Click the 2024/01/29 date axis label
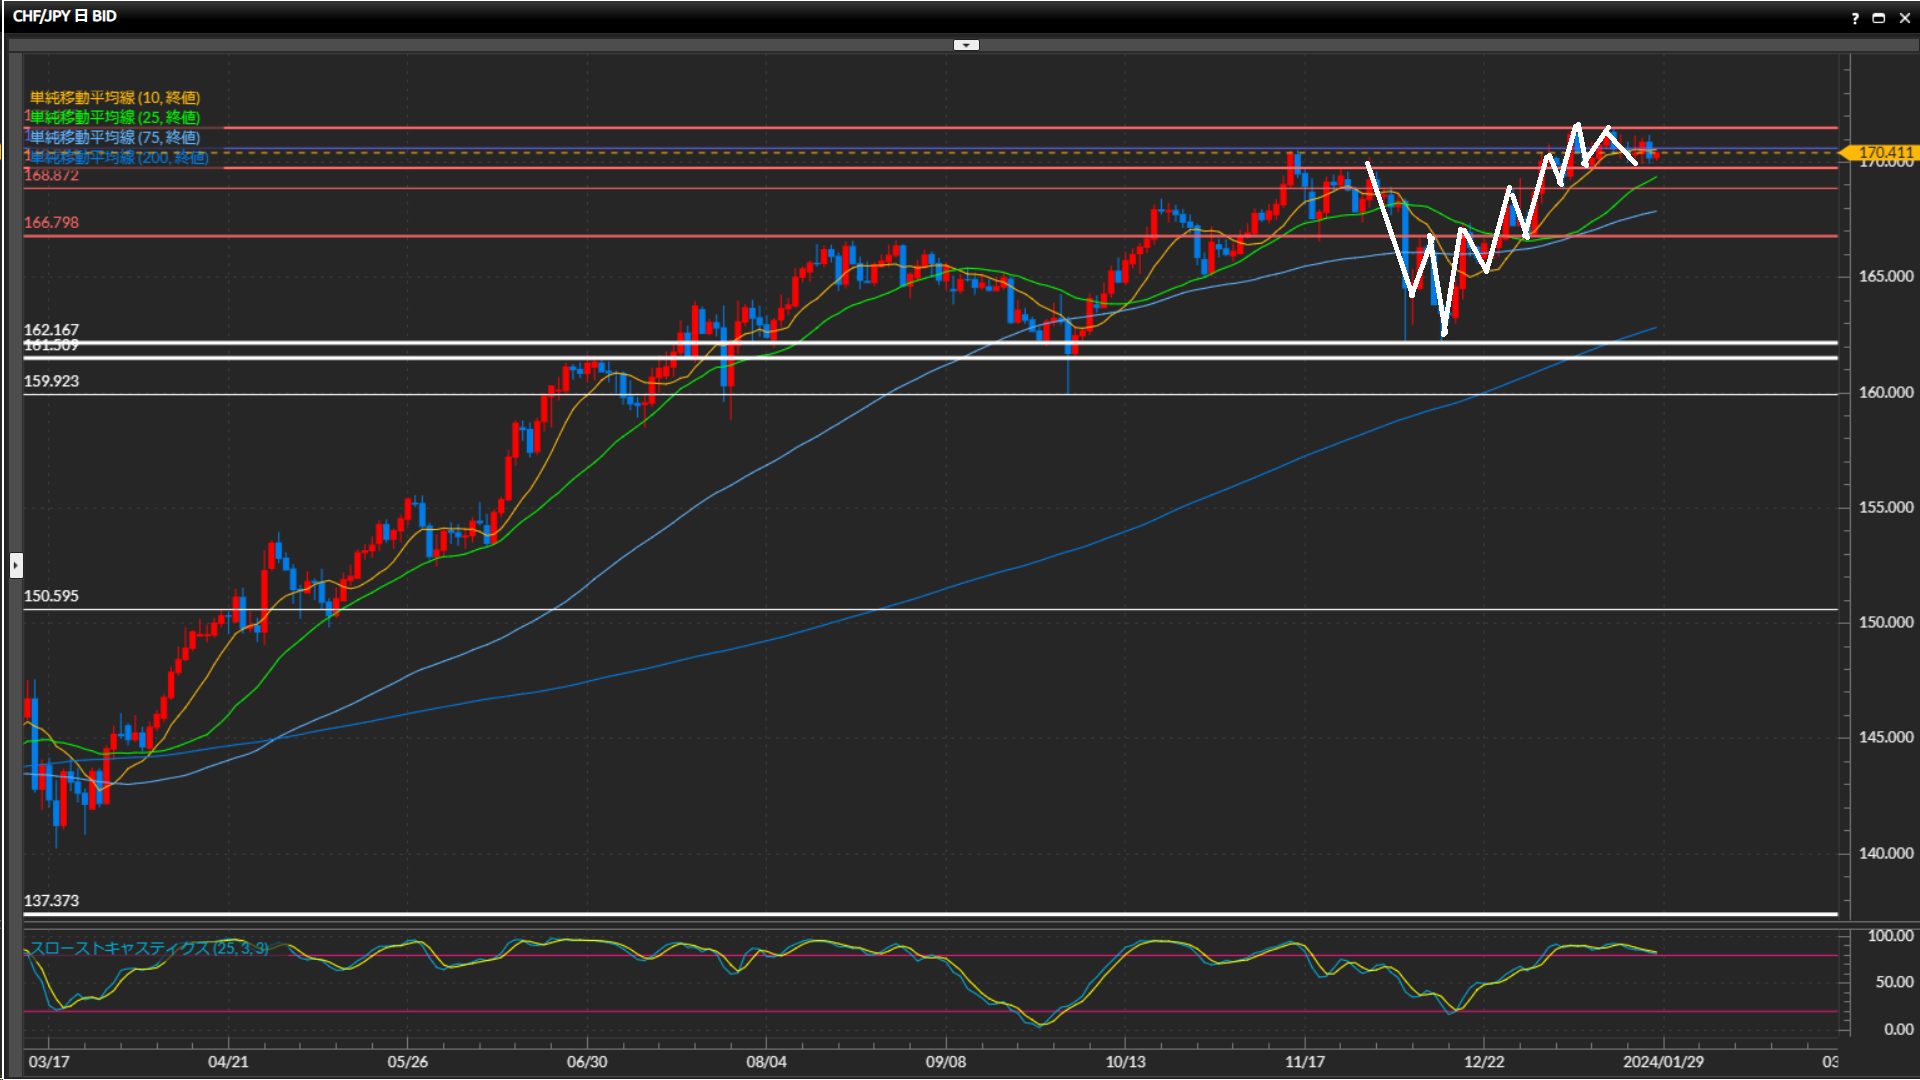The width and height of the screenshot is (1920, 1080). click(1663, 1062)
